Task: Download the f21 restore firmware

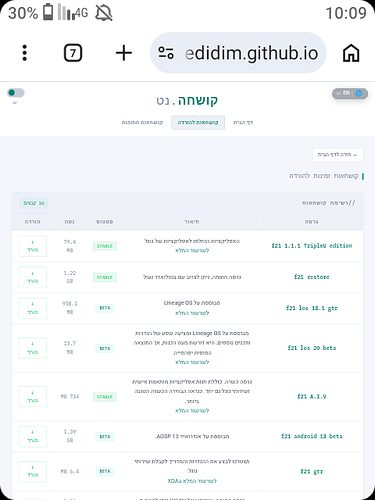Action: point(32,277)
